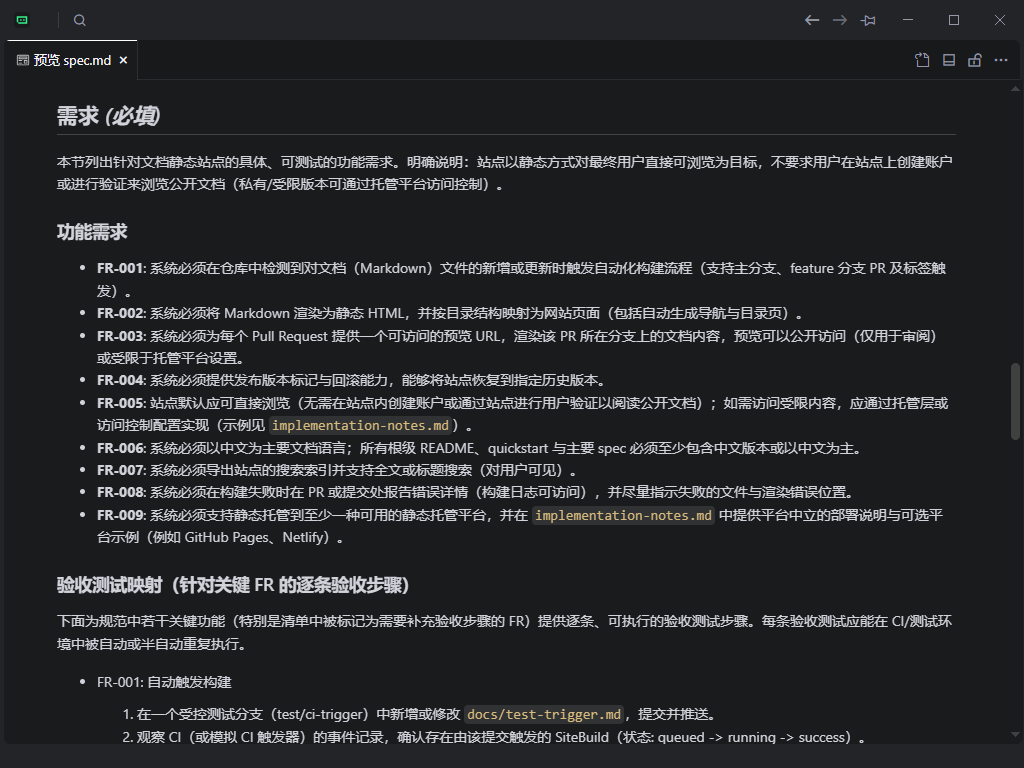Go forward with the right arrow
The height and width of the screenshot is (768, 1024).
pos(840,20)
